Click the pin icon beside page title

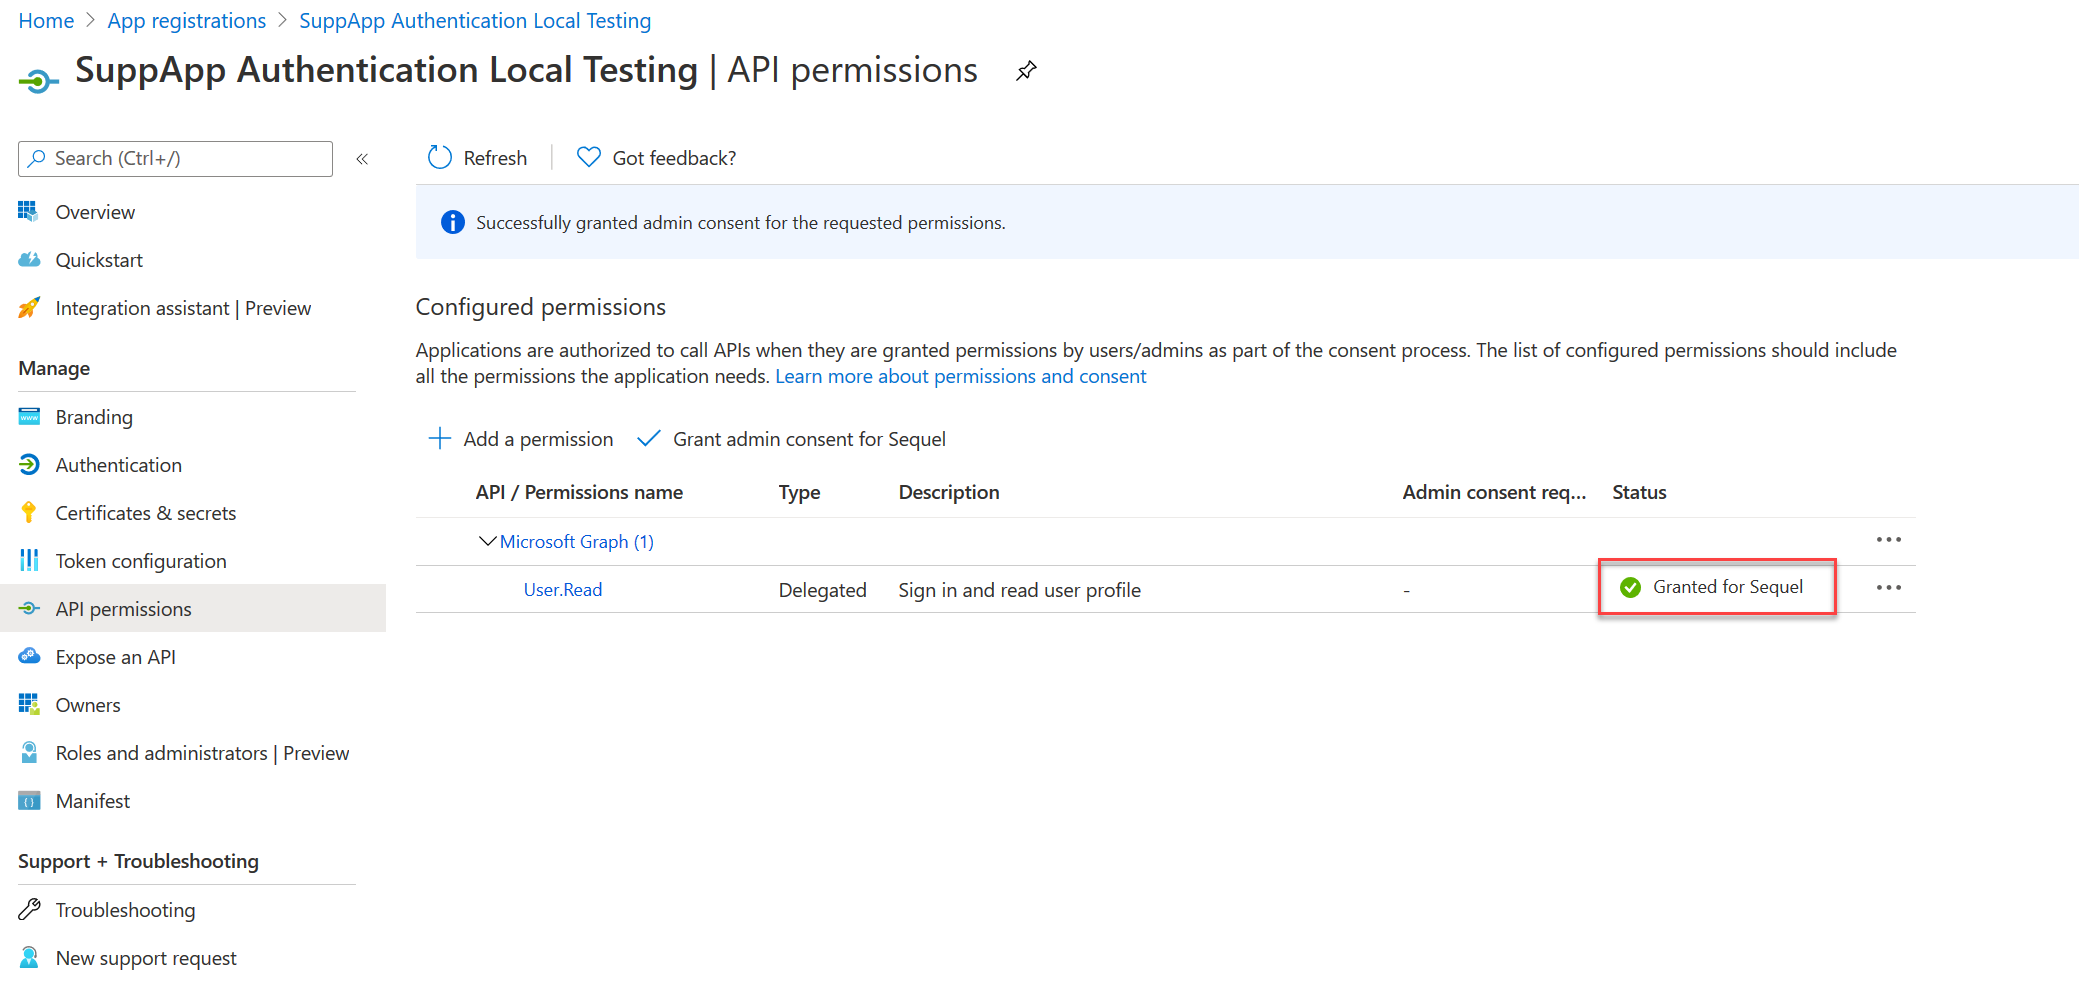[x=1026, y=71]
